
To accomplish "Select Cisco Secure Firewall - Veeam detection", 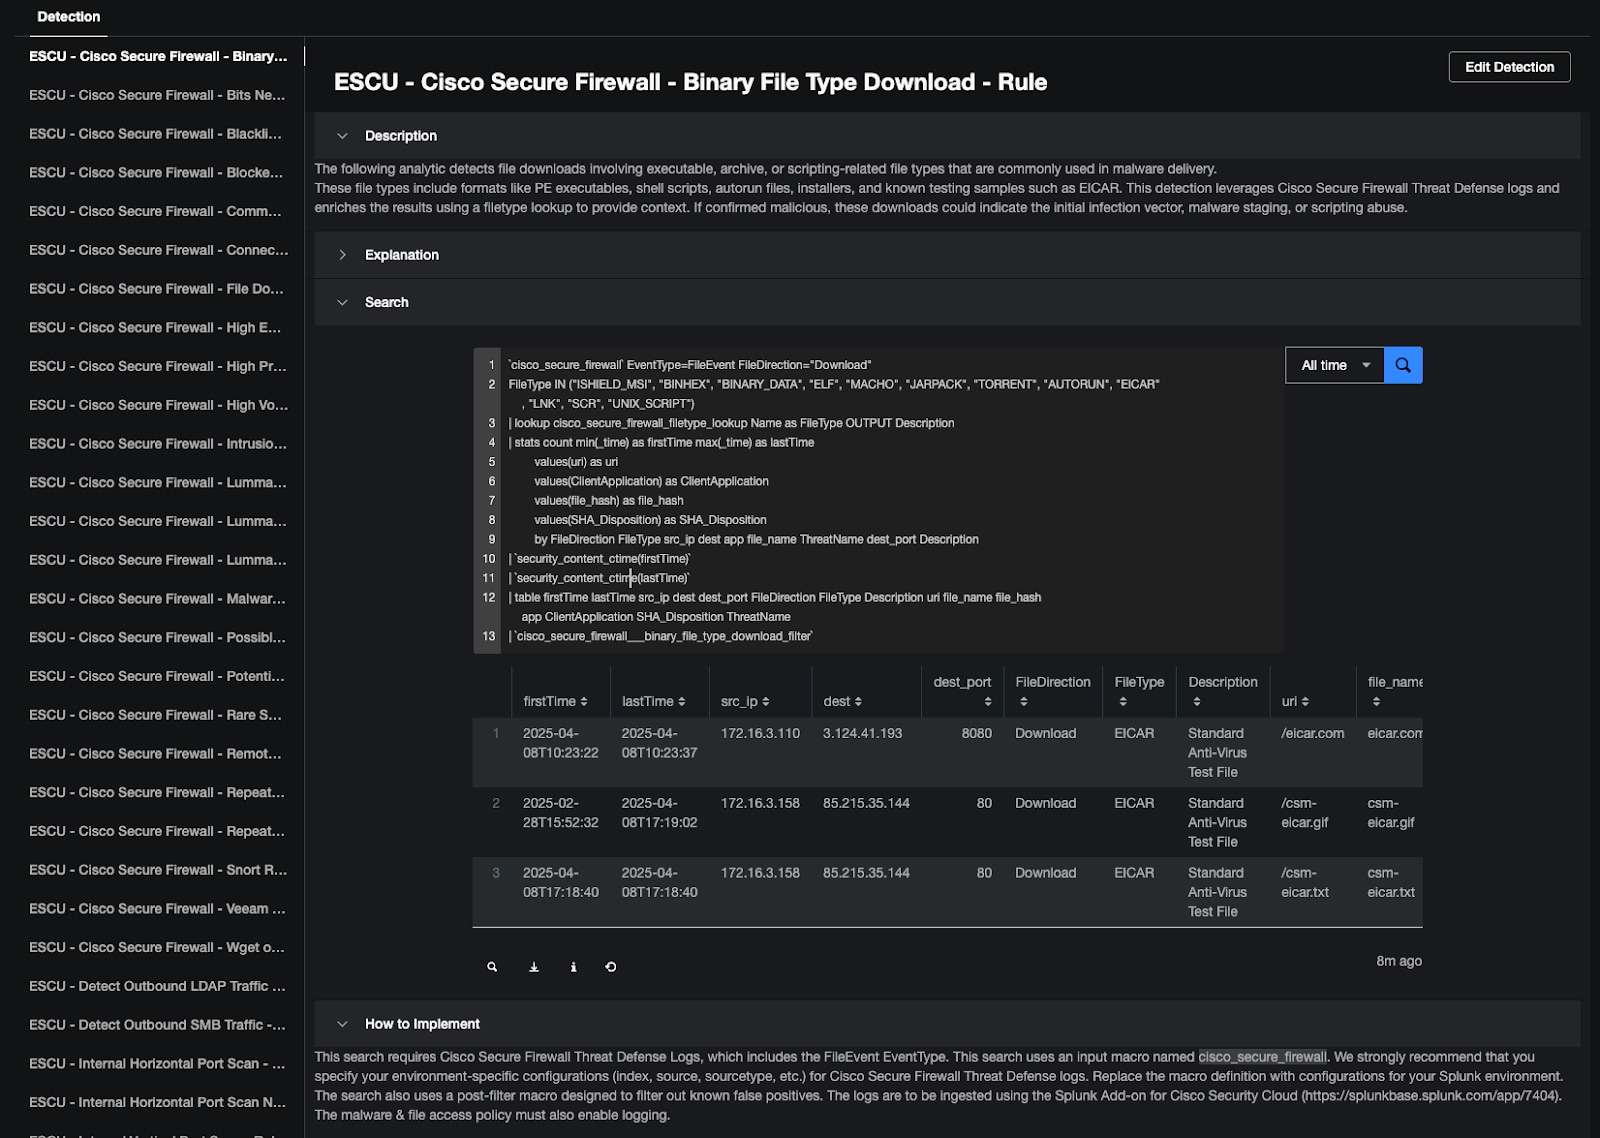I will 157,909.
